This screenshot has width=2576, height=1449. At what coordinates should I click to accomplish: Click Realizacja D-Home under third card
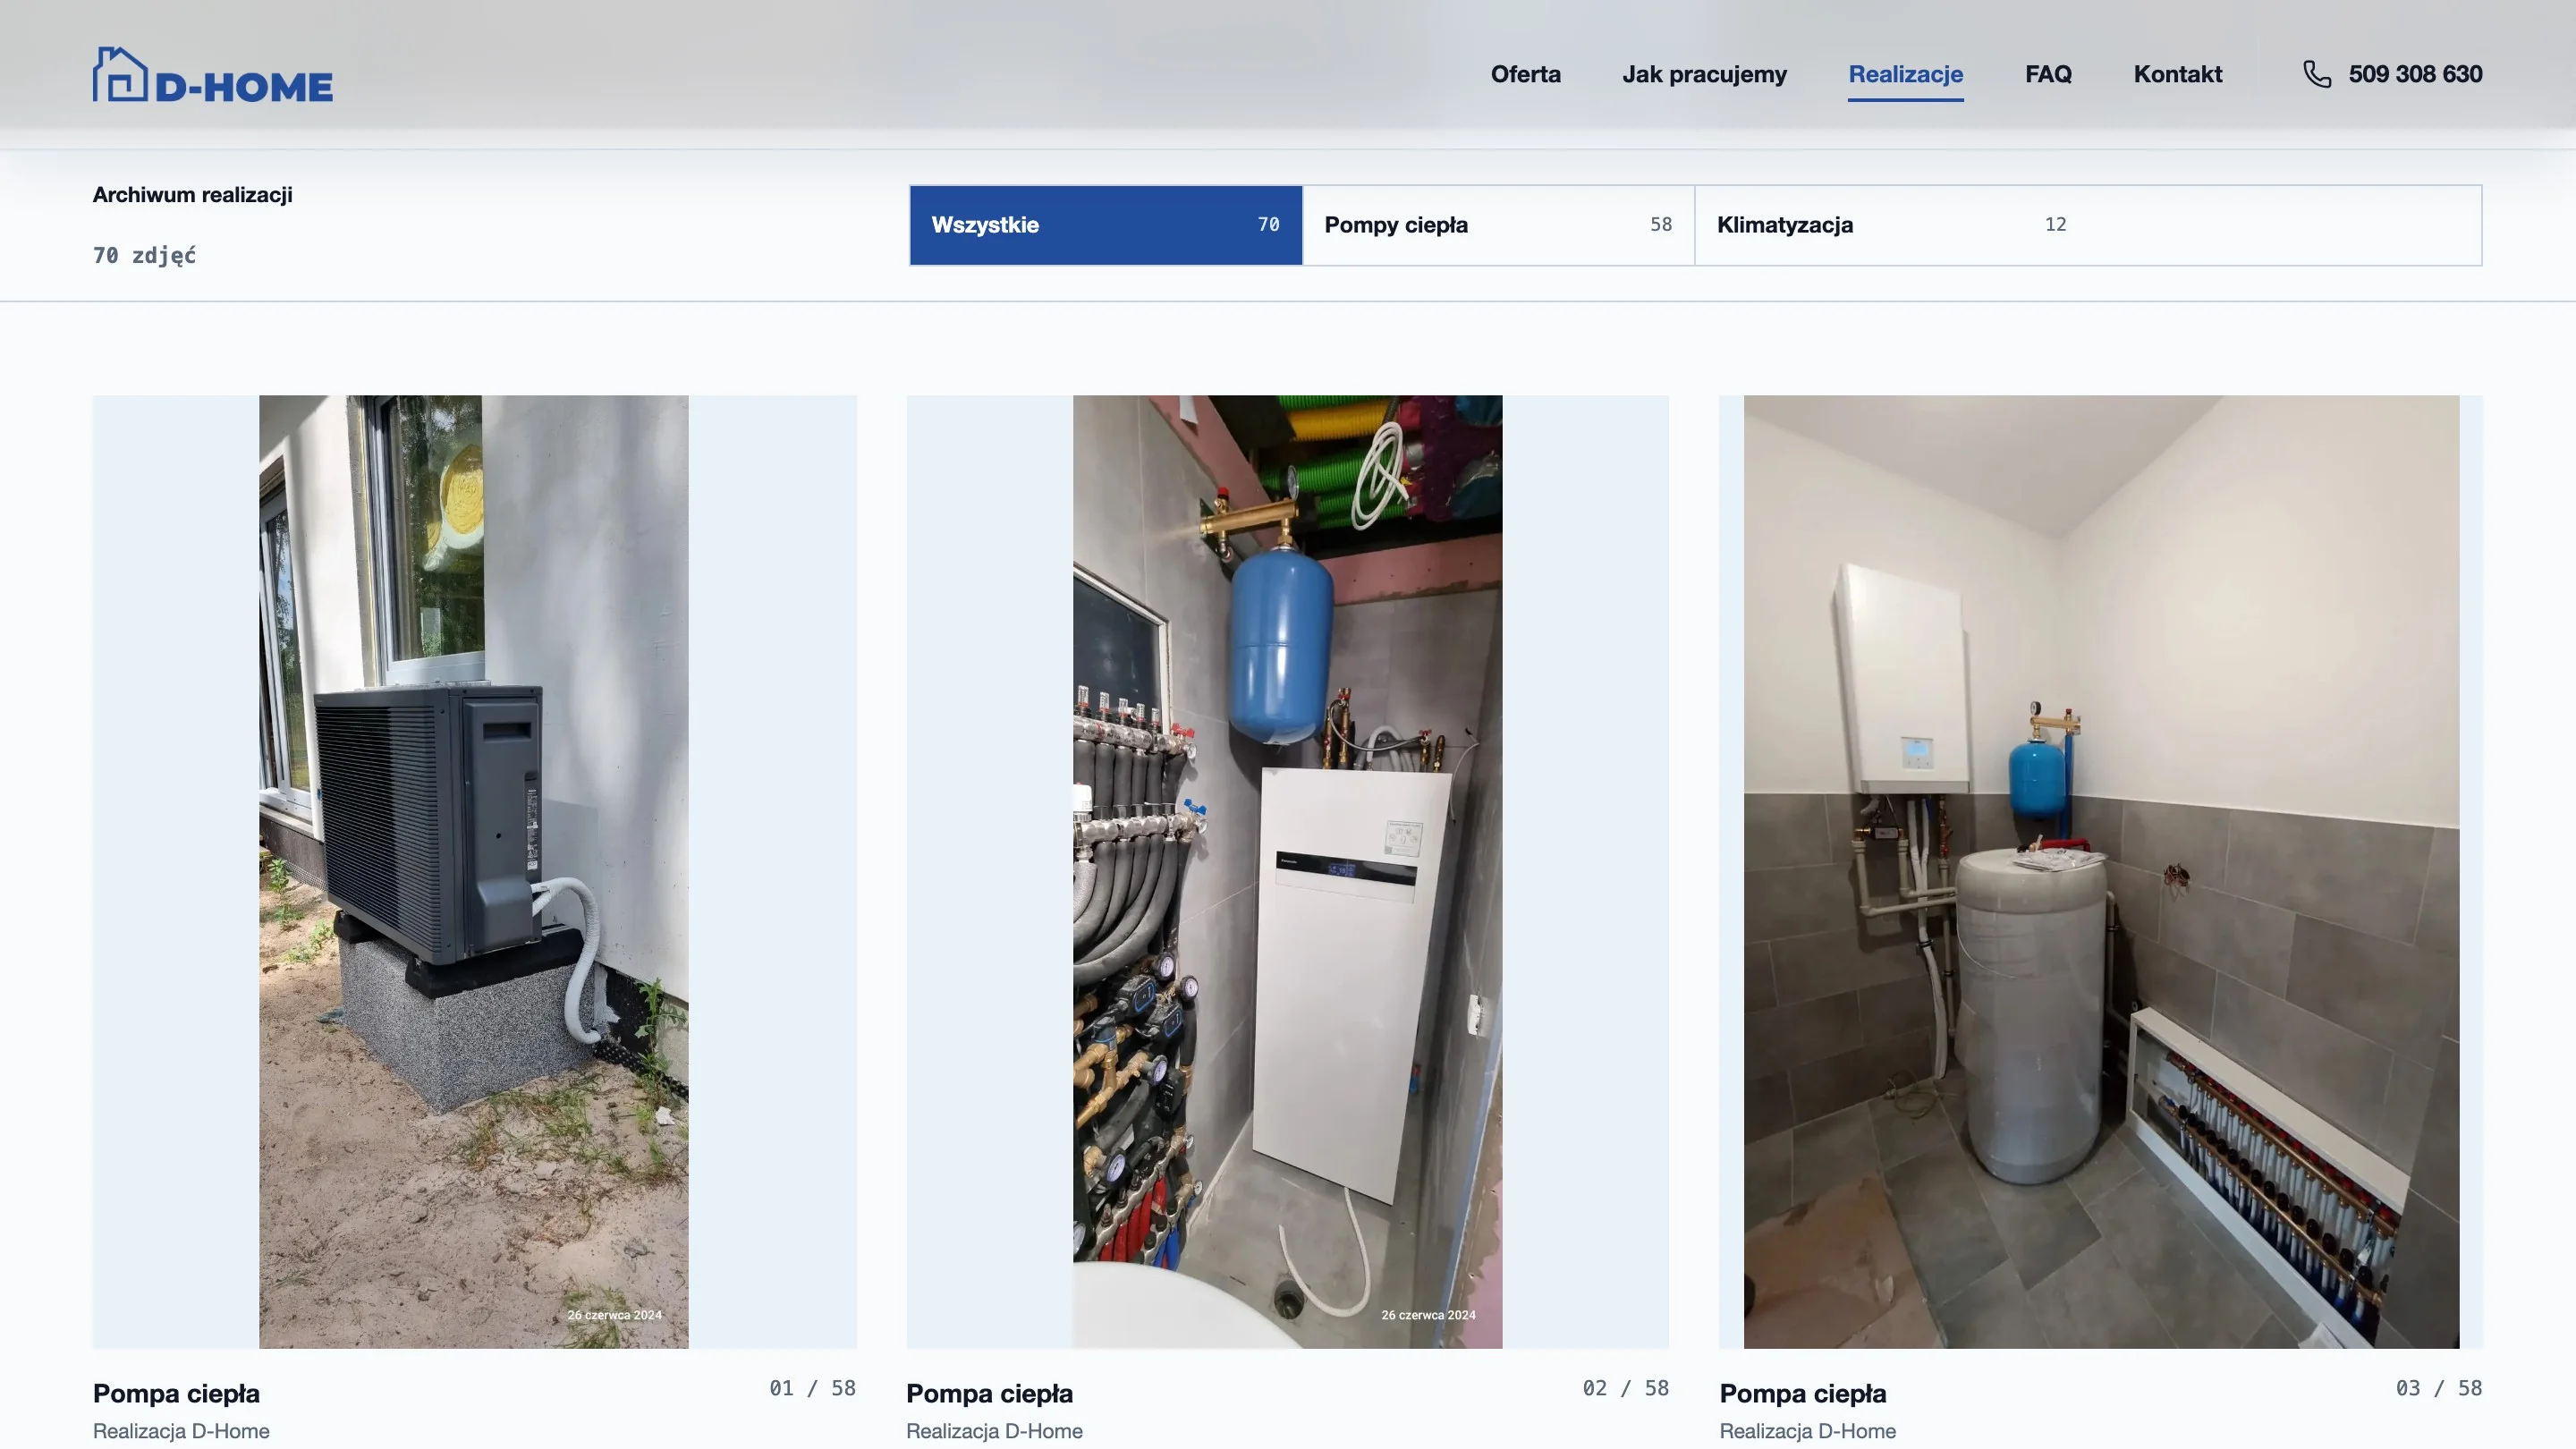point(1807,1431)
